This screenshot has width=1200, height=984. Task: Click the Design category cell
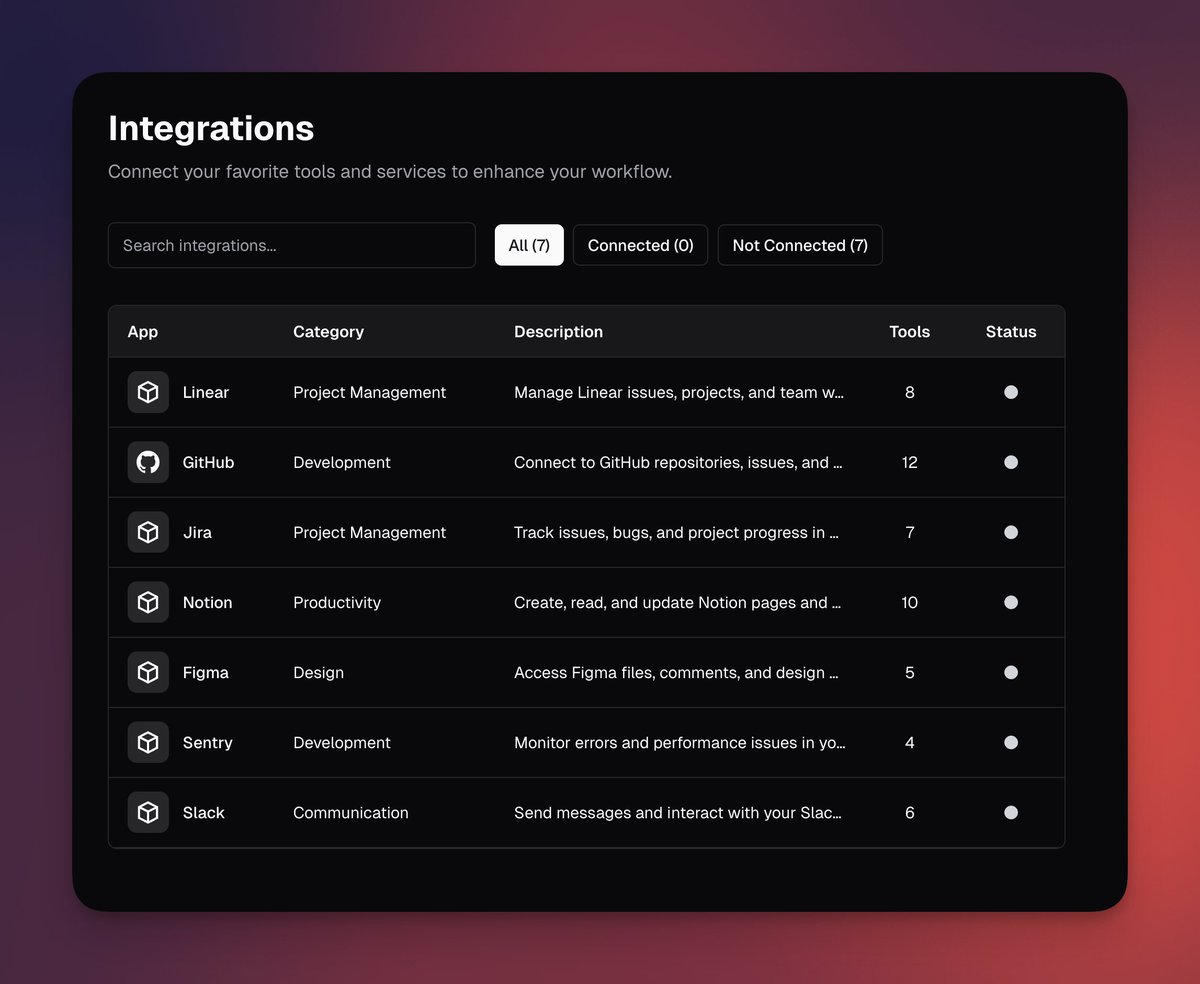tap(318, 672)
